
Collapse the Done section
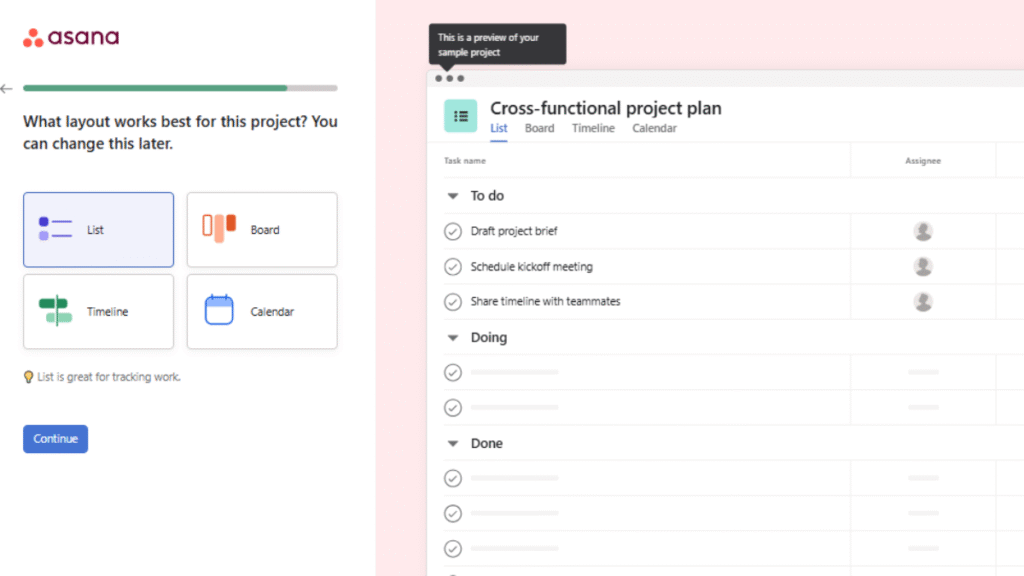[452, 443]
